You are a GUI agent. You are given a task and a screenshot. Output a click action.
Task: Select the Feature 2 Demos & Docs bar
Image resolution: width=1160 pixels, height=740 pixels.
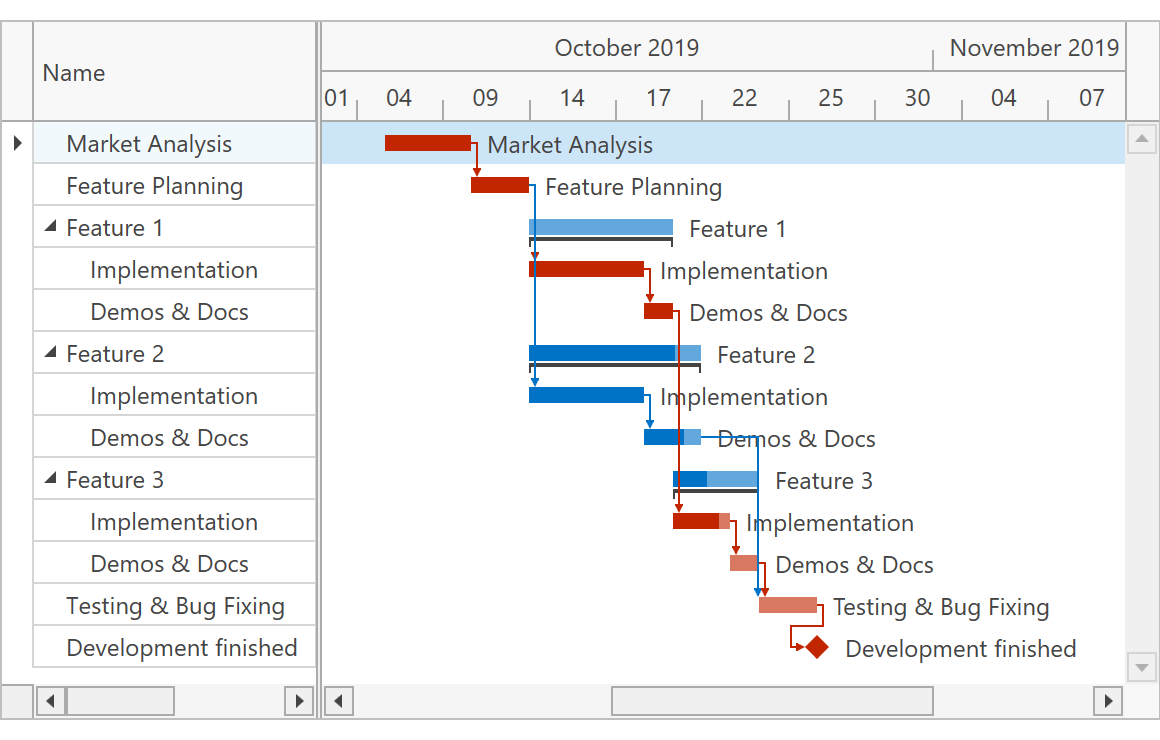672,437
